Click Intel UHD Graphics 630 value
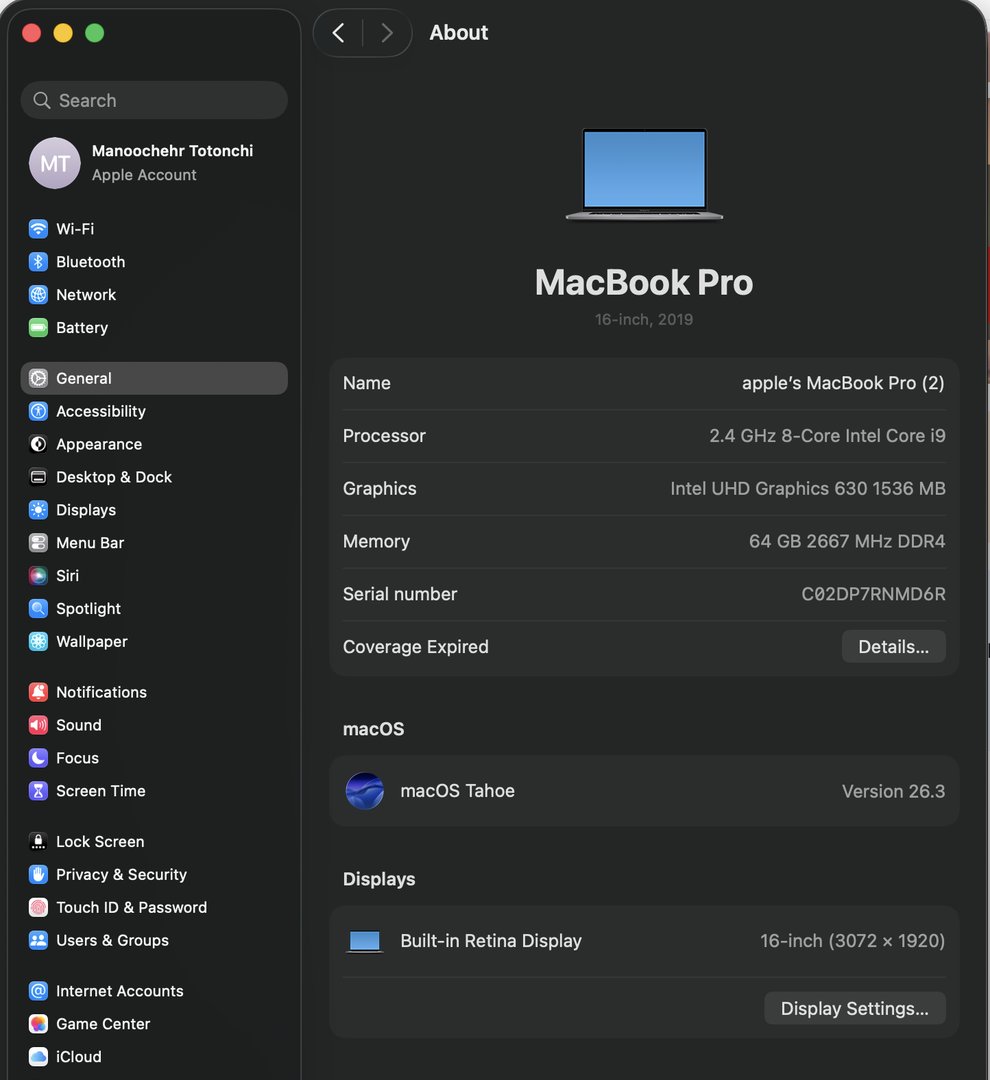 (x=808, y=488)
